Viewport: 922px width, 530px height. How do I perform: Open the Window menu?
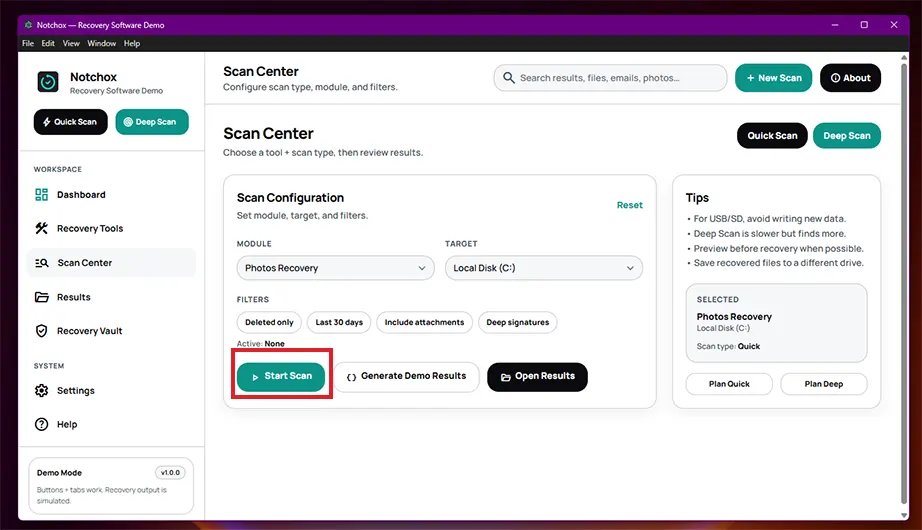[102, 44]
